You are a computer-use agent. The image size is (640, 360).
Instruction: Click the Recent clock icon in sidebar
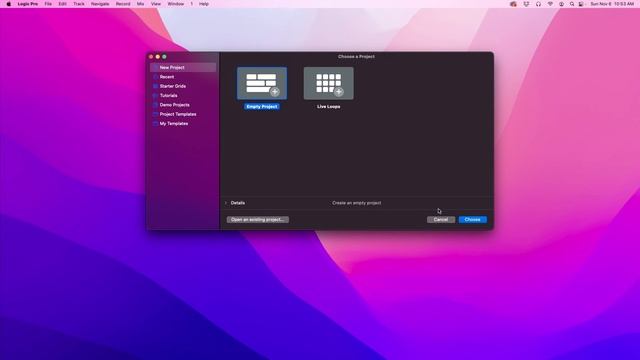pos(156,77)
